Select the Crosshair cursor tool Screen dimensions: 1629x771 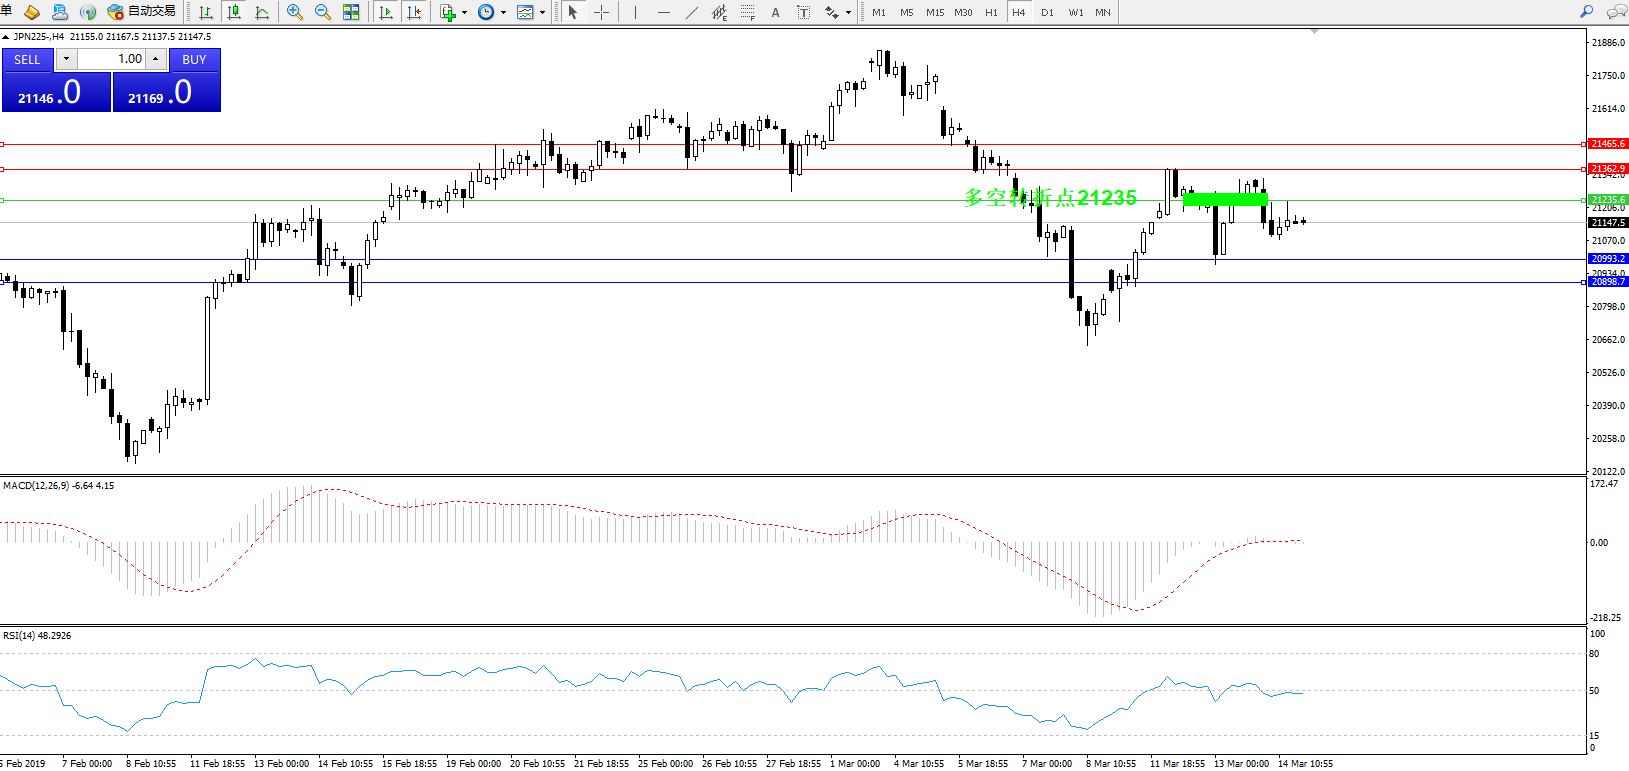tap(601, 12)
